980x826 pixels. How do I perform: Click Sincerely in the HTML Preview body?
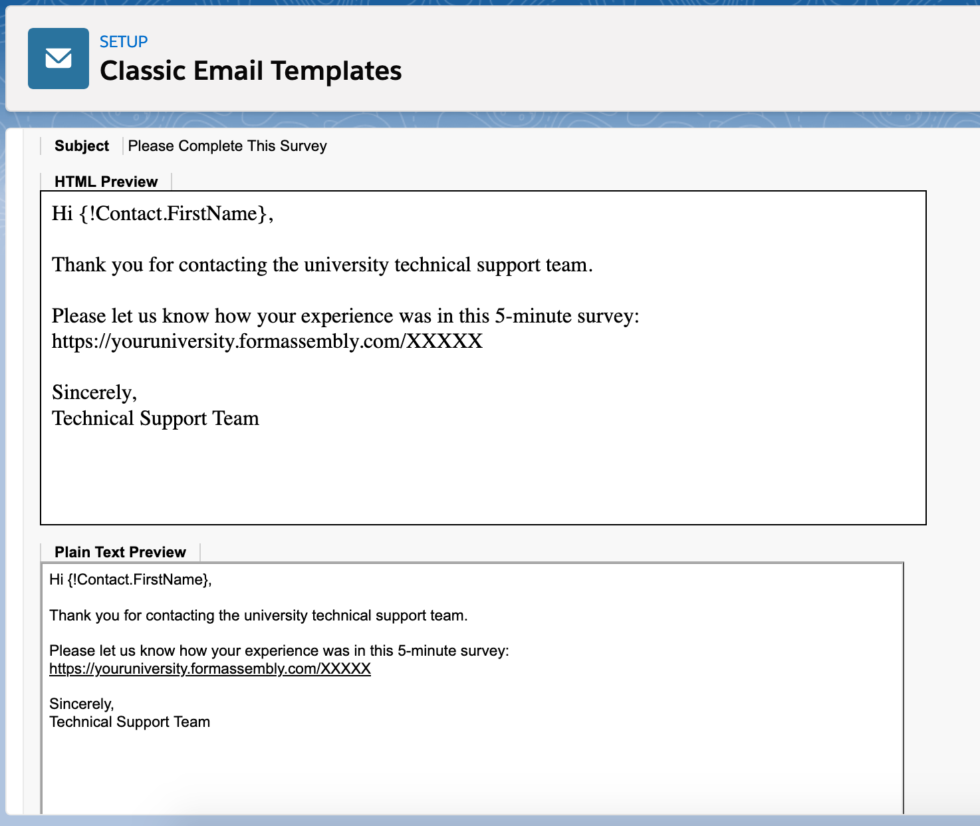coord(94,393)
